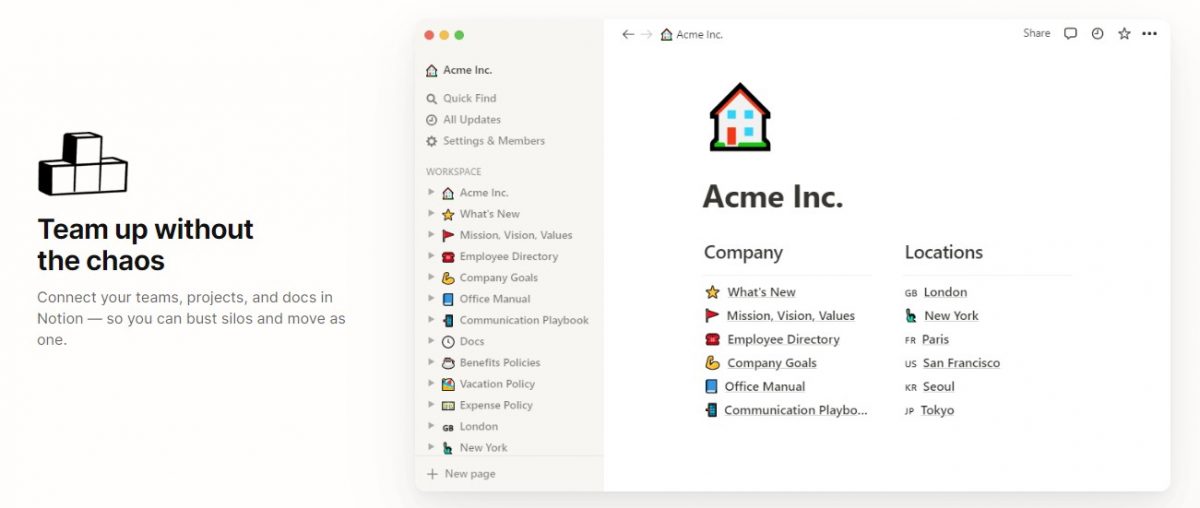Expand the Communication Playbook sidebar page
This screenshot has width=1200, height=508.
431,320
